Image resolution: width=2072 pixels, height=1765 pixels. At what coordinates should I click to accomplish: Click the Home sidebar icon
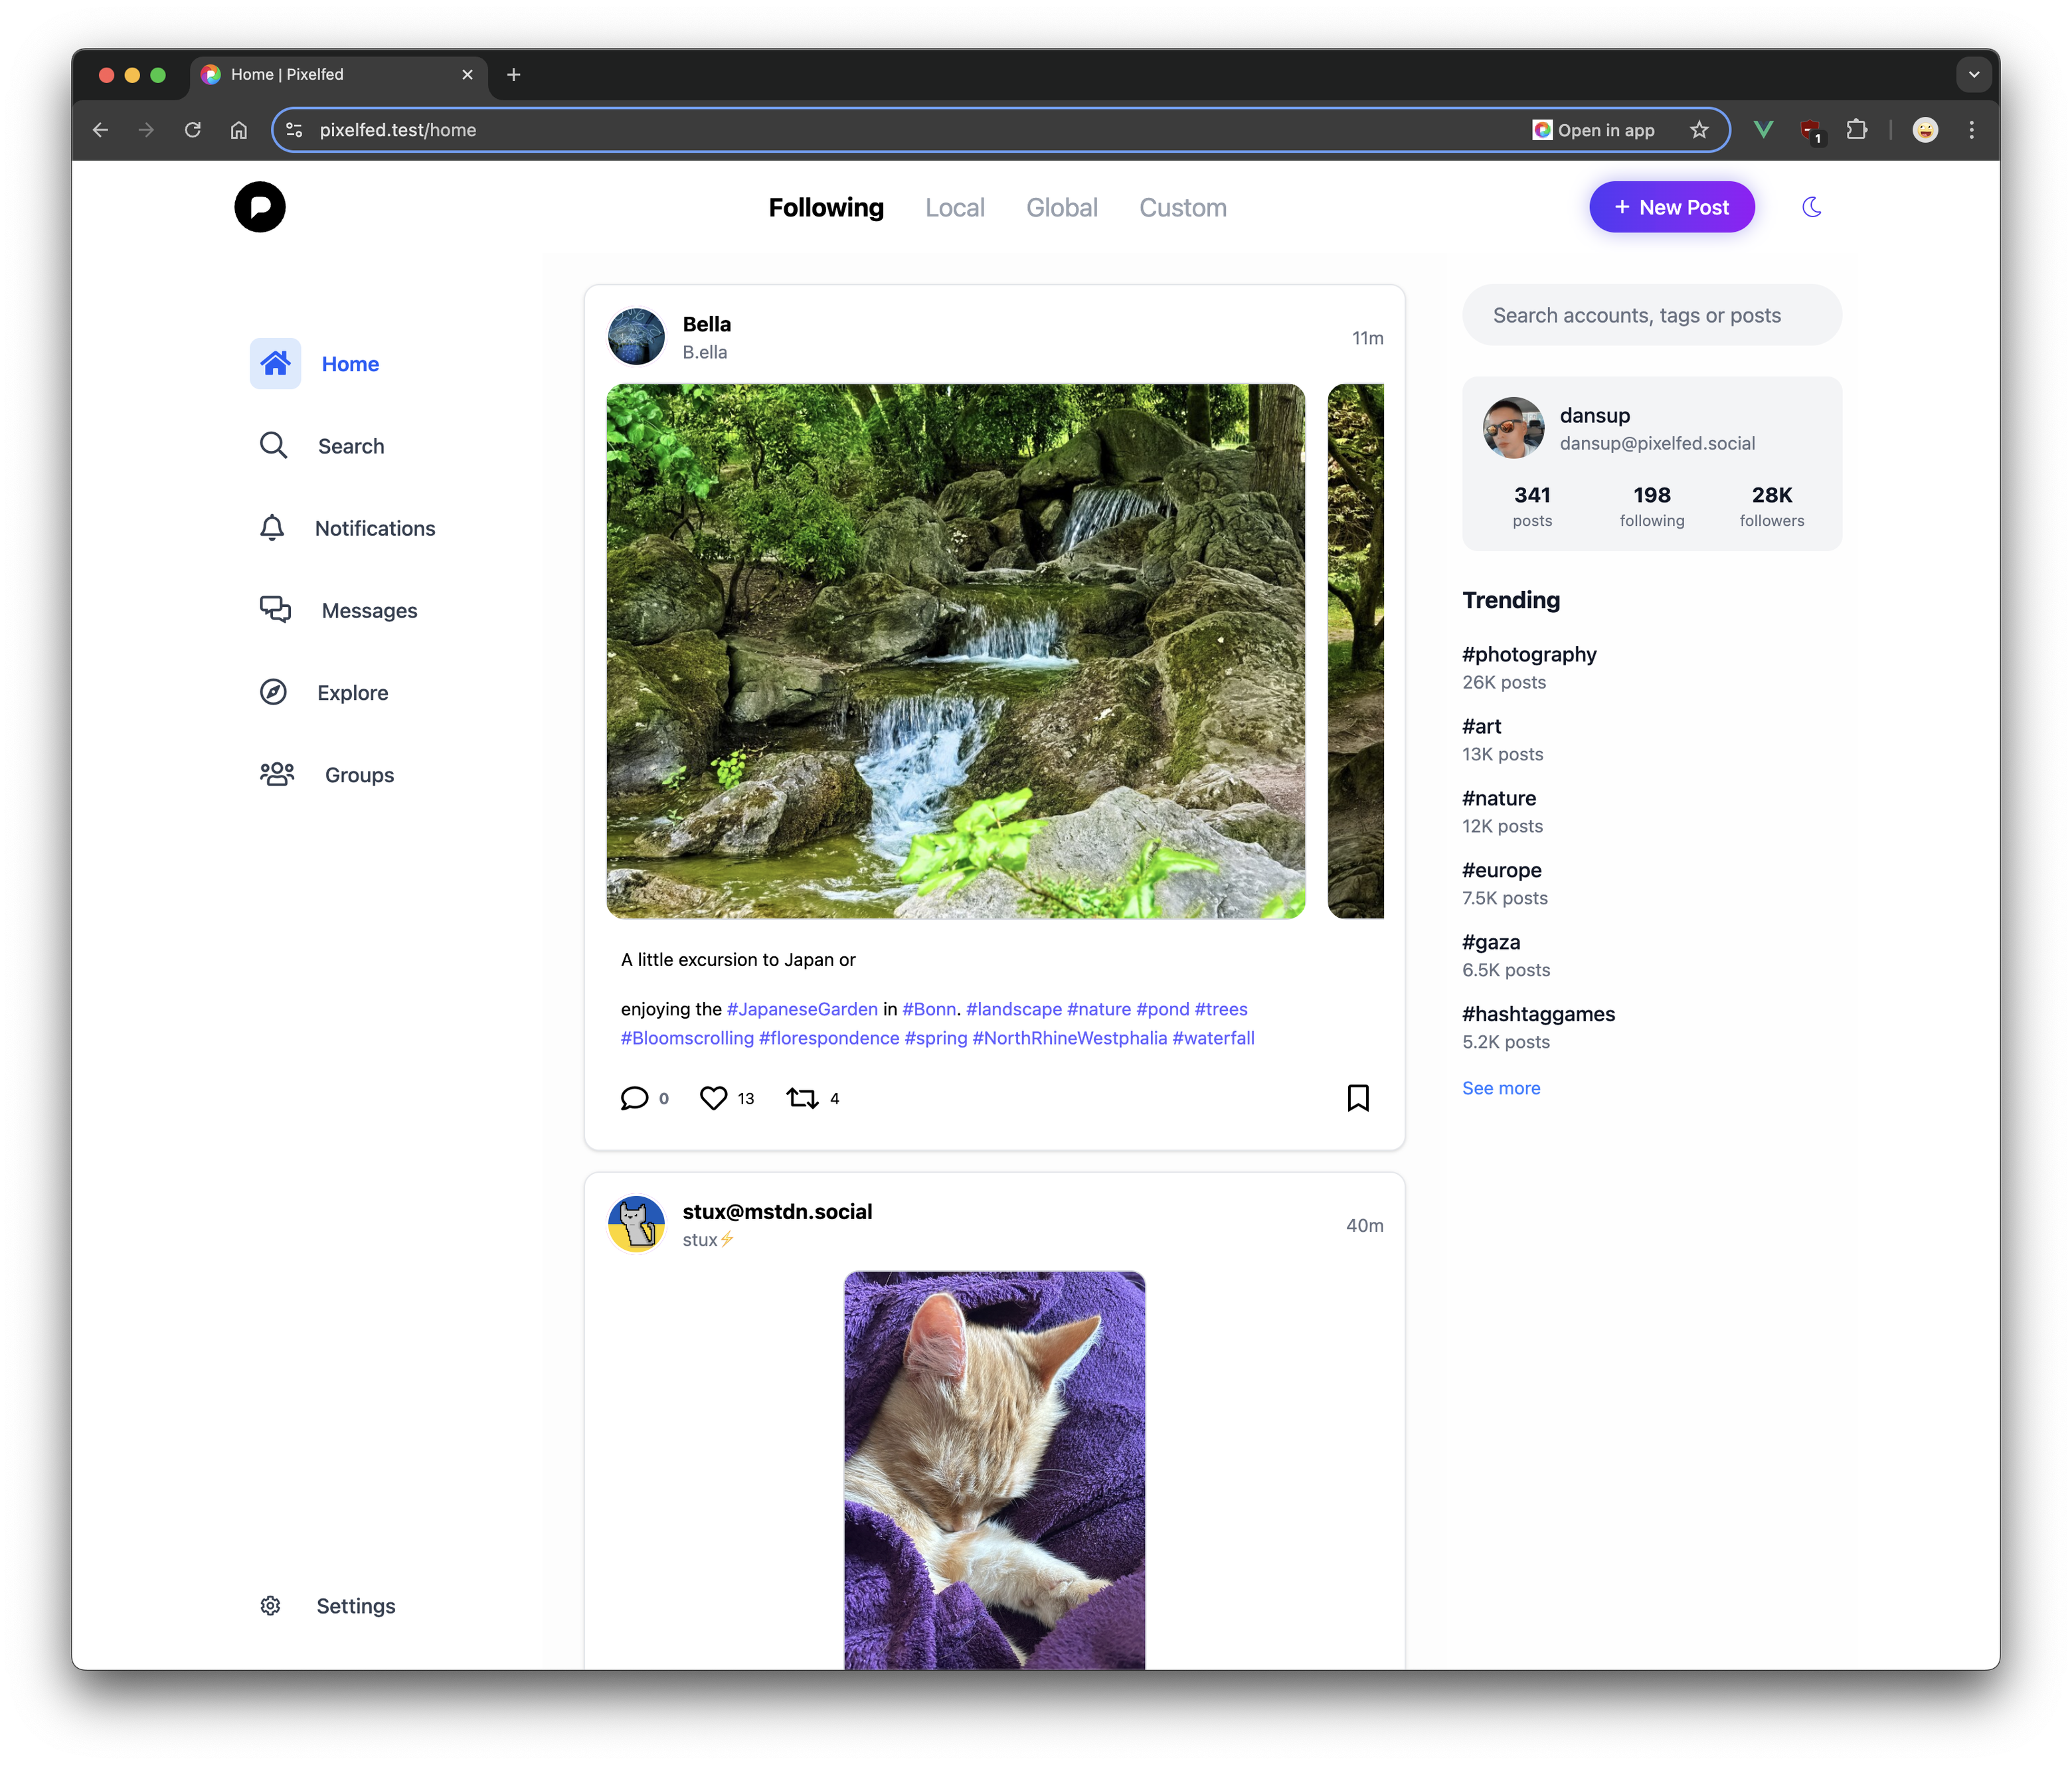275,363
